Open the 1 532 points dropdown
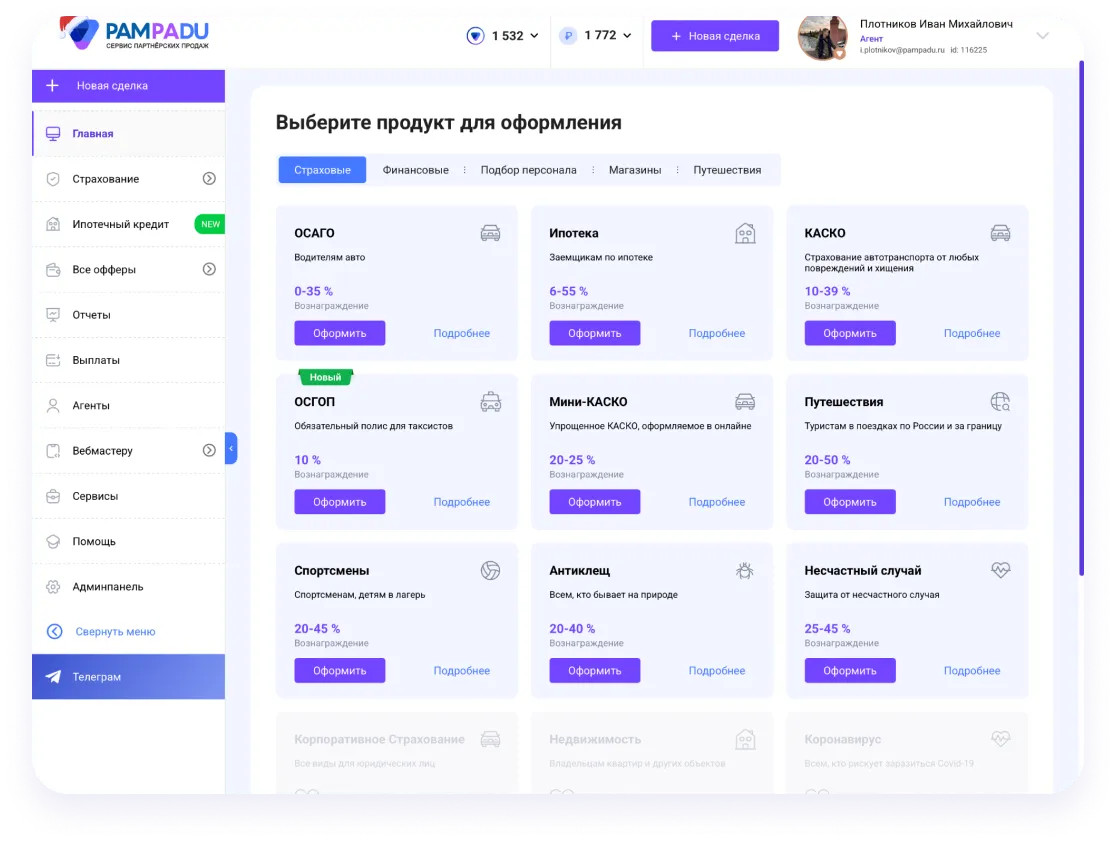The width and height of the screenshot is (1116, 842). 503,36
